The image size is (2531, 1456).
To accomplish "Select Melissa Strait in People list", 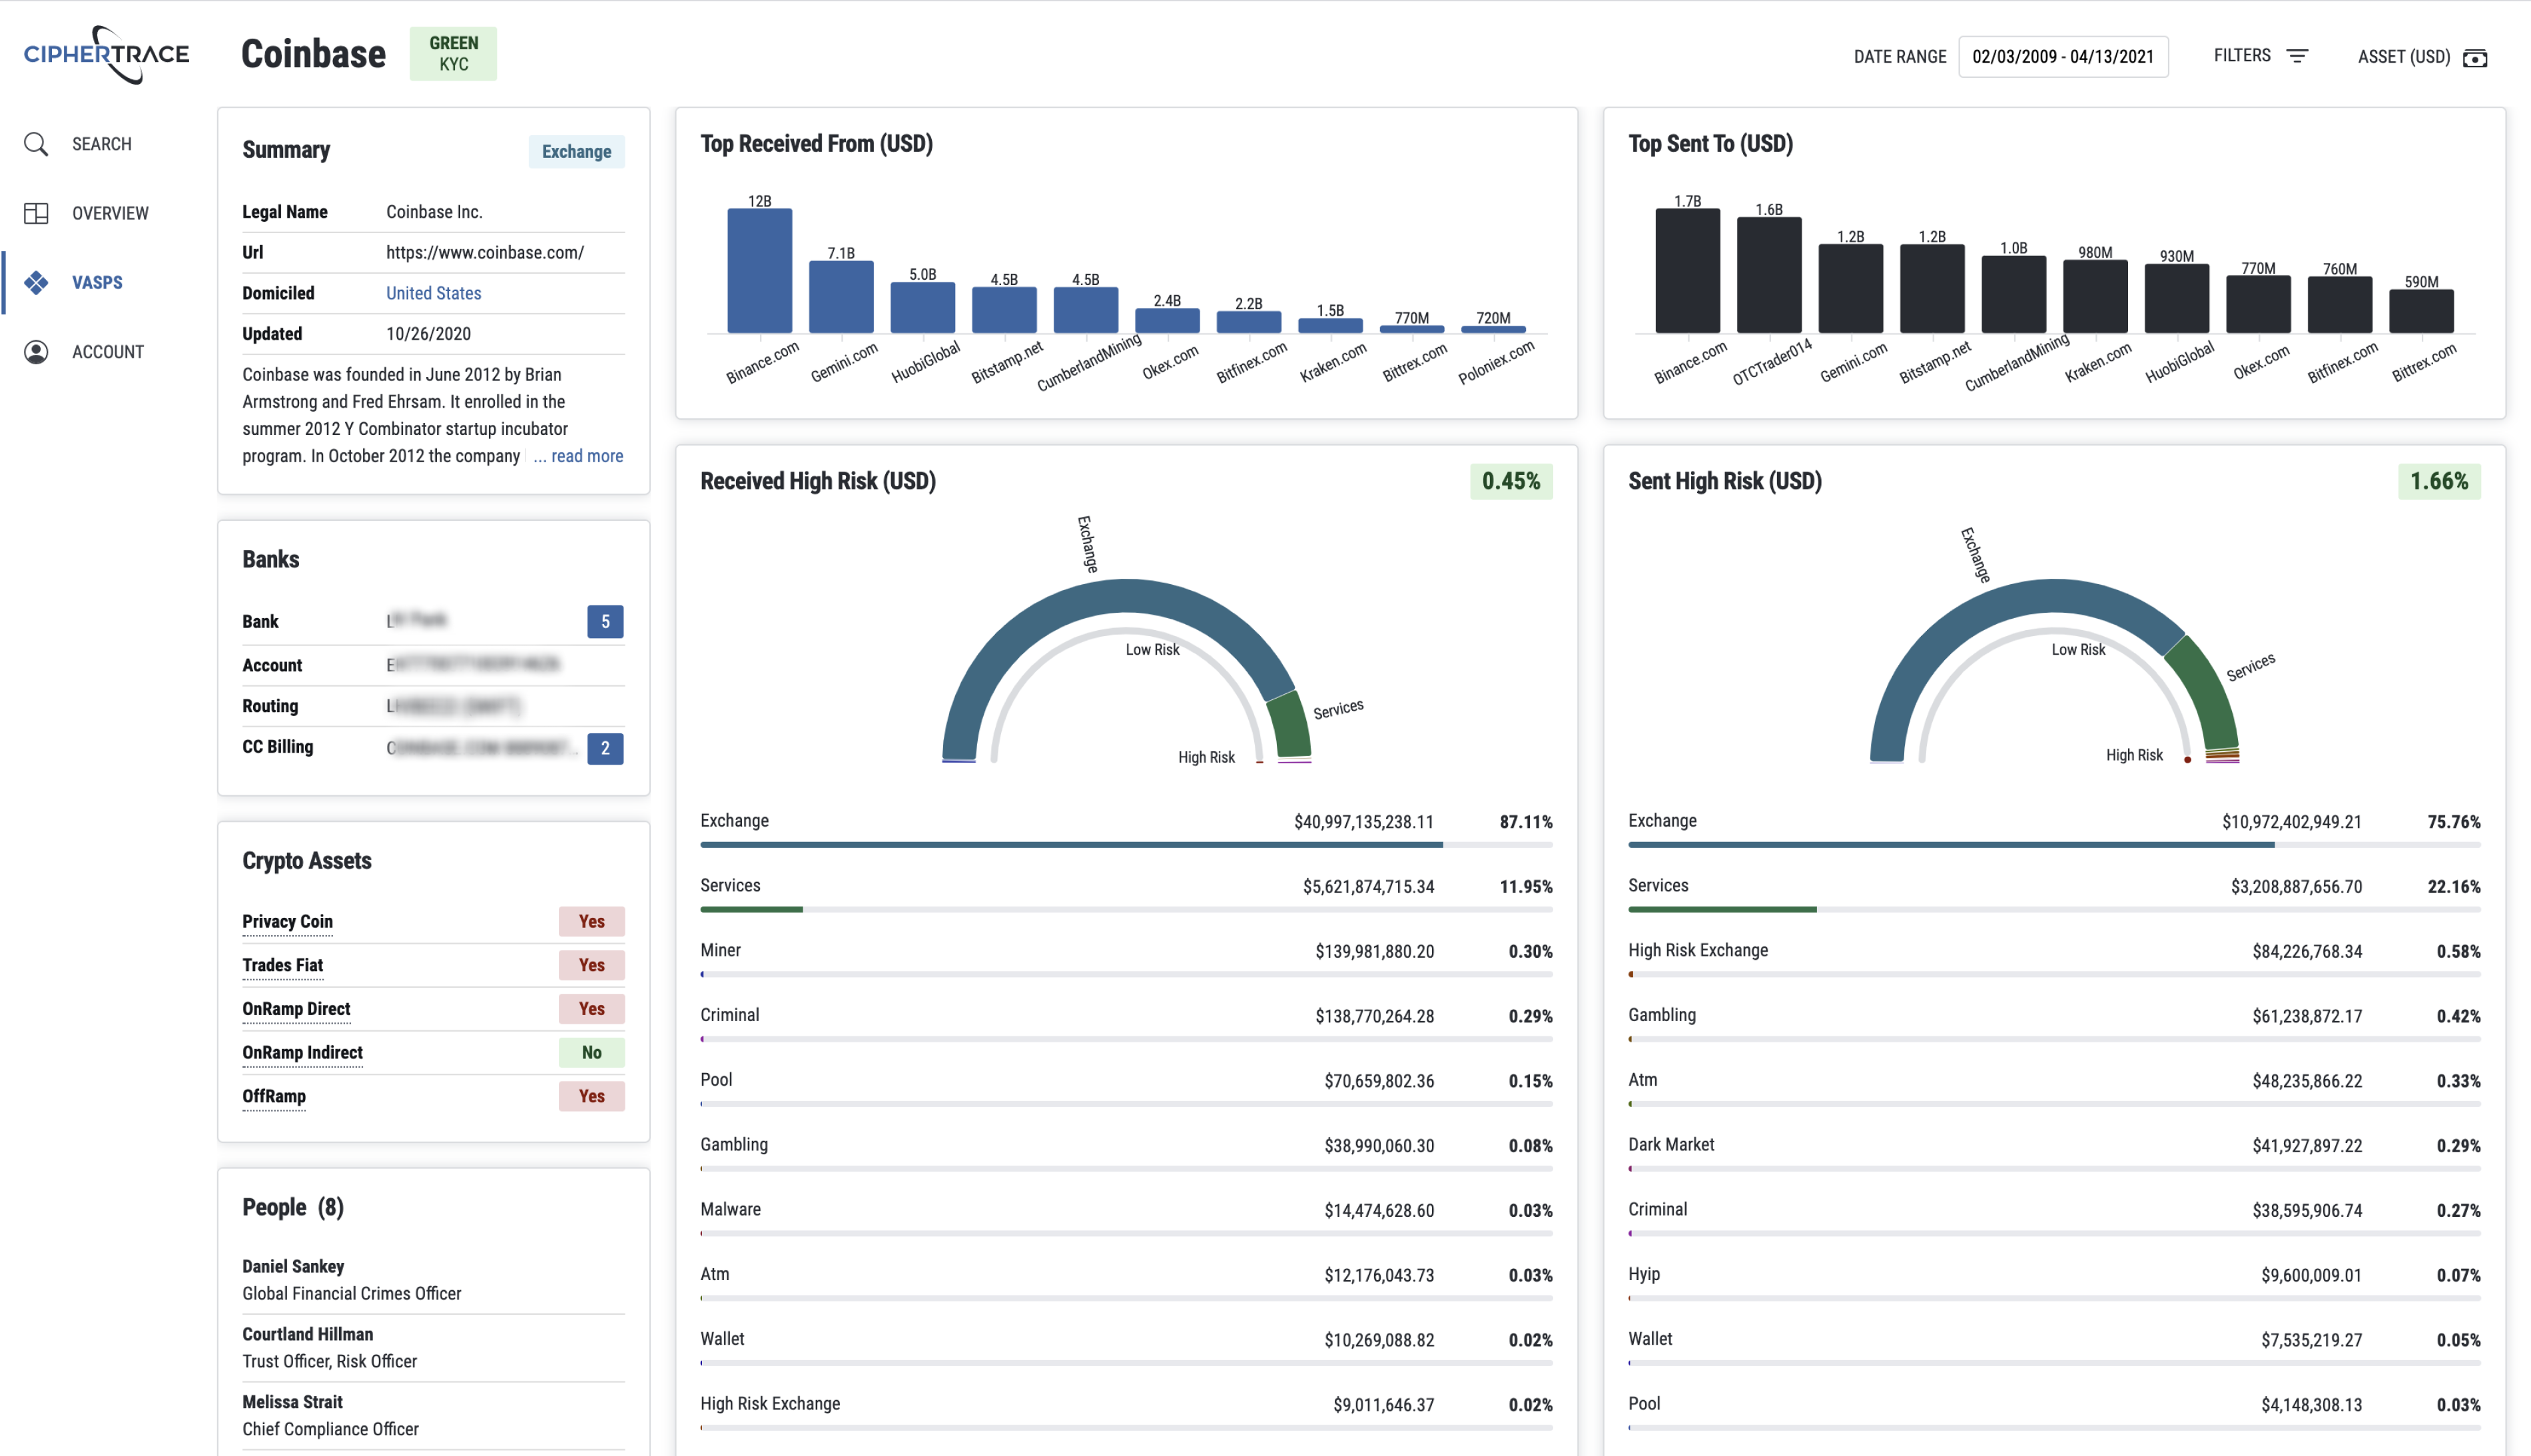I will 433,1416.
